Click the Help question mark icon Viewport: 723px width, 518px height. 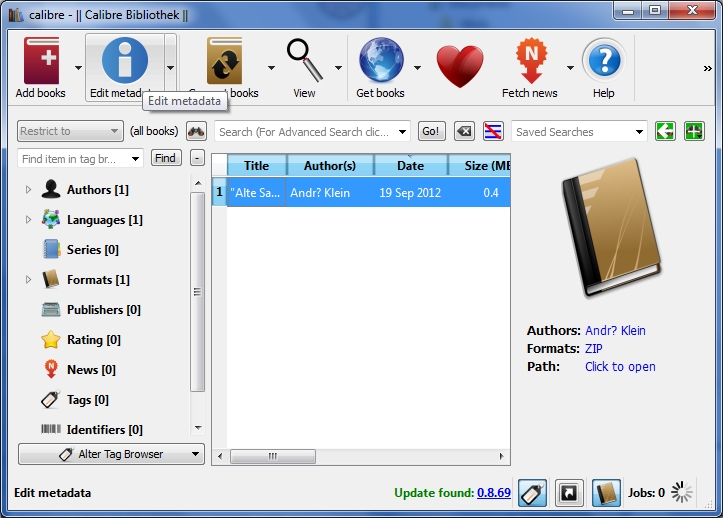point(604,60)
